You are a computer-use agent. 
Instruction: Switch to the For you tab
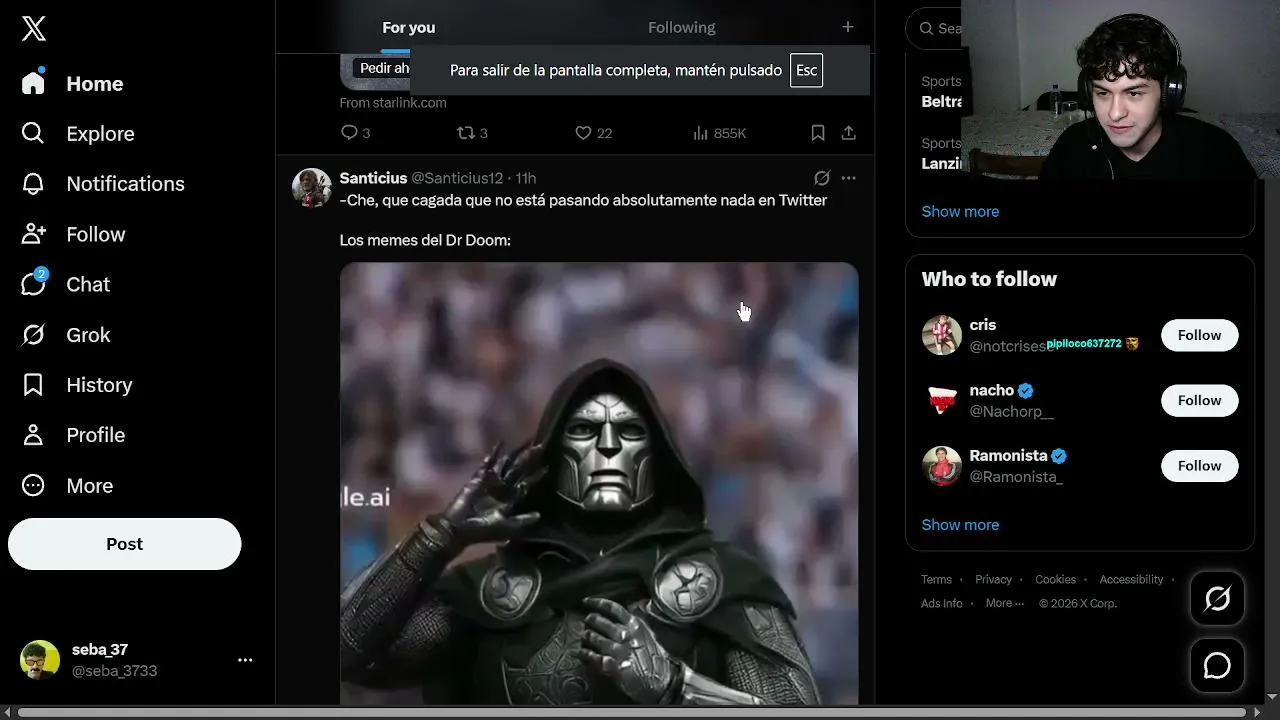[408, 27]
